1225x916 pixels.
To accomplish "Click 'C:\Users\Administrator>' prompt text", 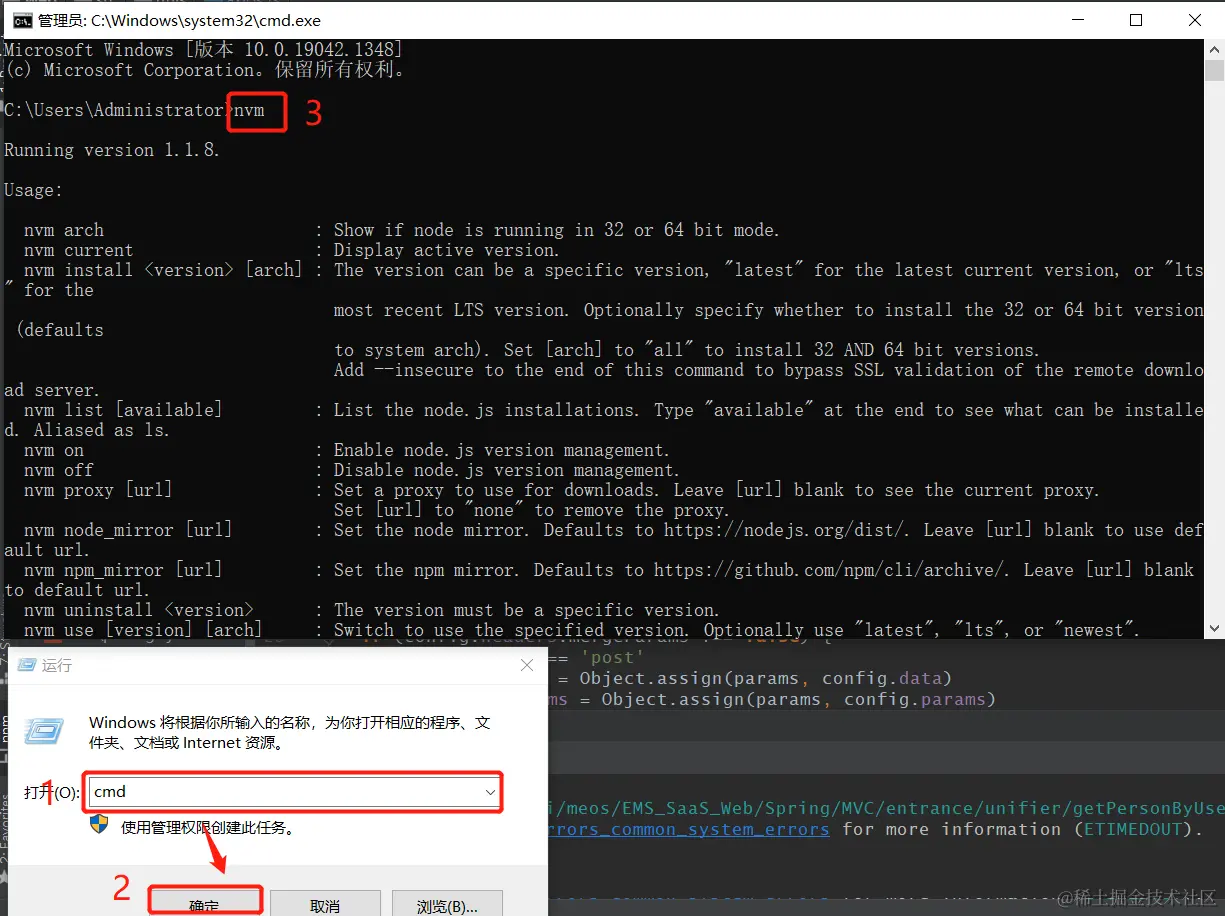I will [118, 110].
